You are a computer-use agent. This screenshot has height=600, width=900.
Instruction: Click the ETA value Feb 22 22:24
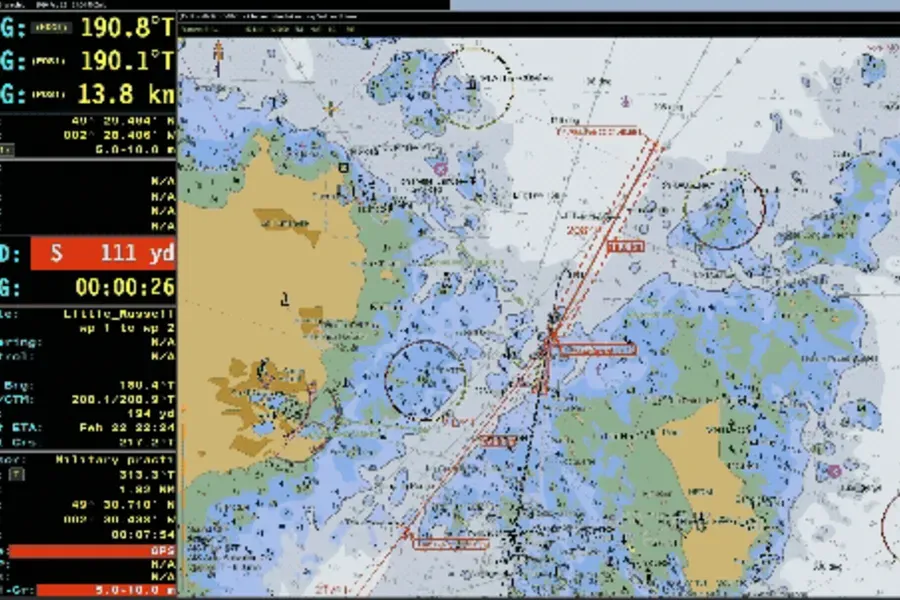pos(126,428)
